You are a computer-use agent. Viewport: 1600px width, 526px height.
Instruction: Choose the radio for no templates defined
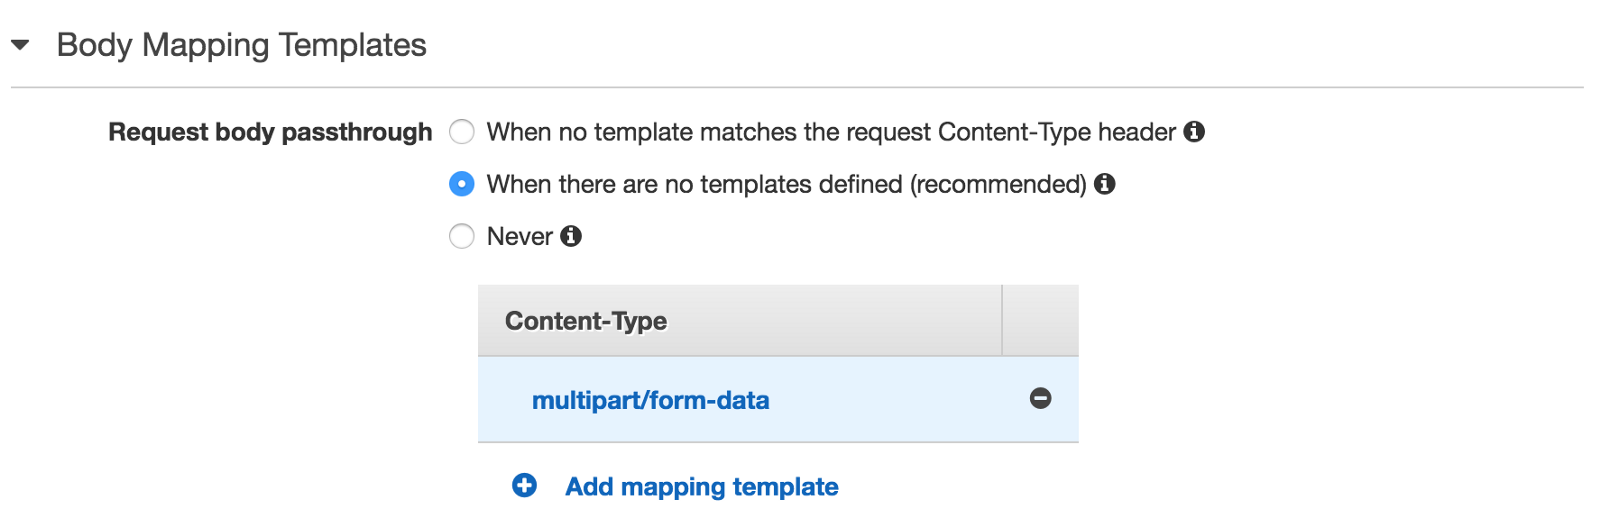pos(461,184)
